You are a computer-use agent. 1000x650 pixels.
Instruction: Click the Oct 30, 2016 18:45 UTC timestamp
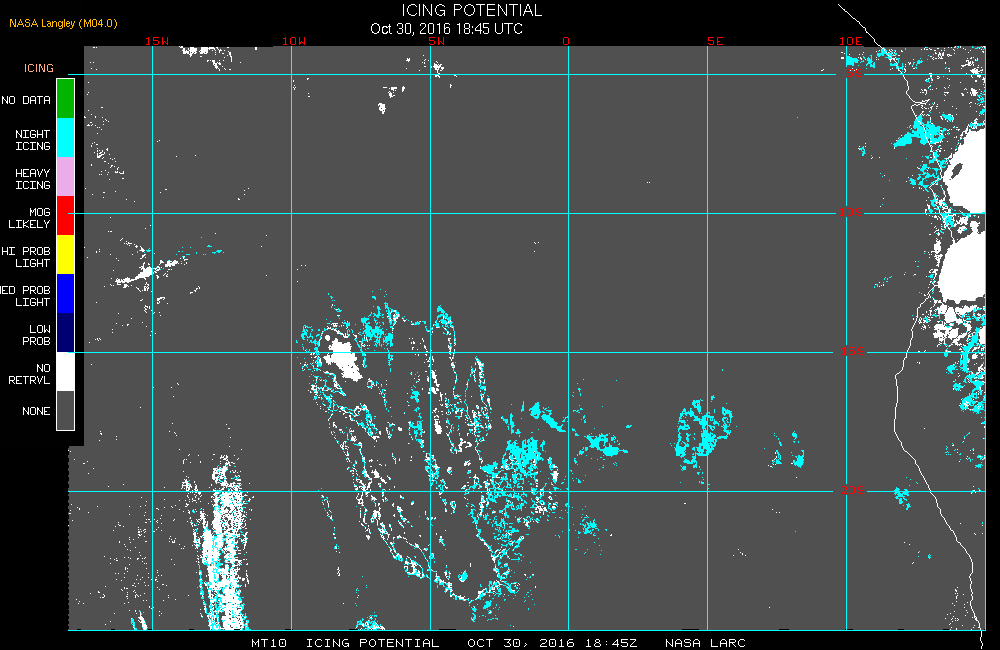446,29
